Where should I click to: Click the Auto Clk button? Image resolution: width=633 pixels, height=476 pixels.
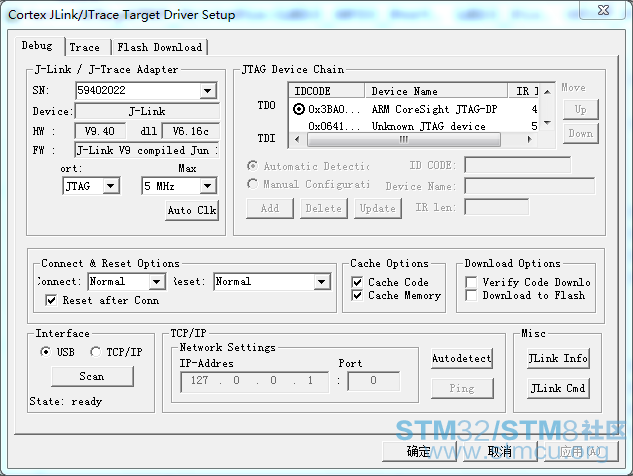[192, 210]
